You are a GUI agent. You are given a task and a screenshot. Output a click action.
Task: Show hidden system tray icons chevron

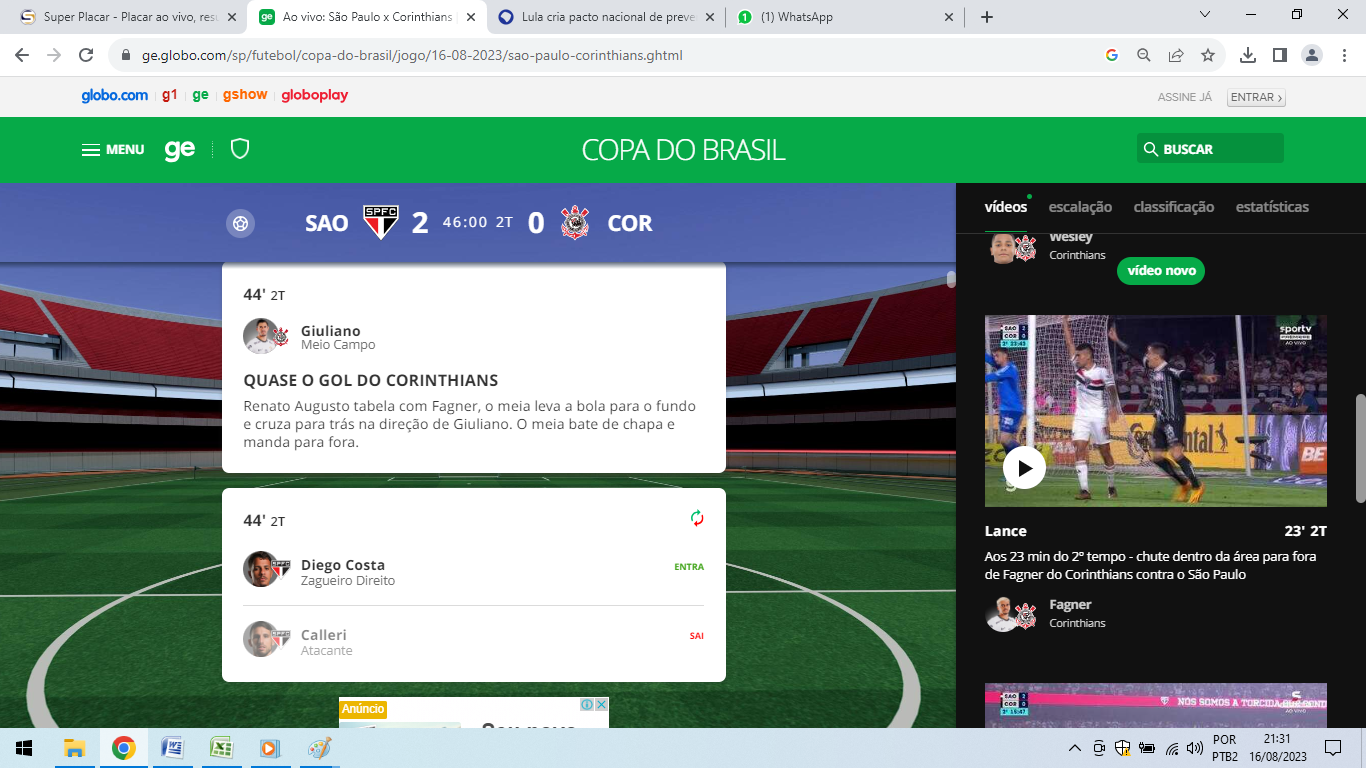tap(1075, 748)
